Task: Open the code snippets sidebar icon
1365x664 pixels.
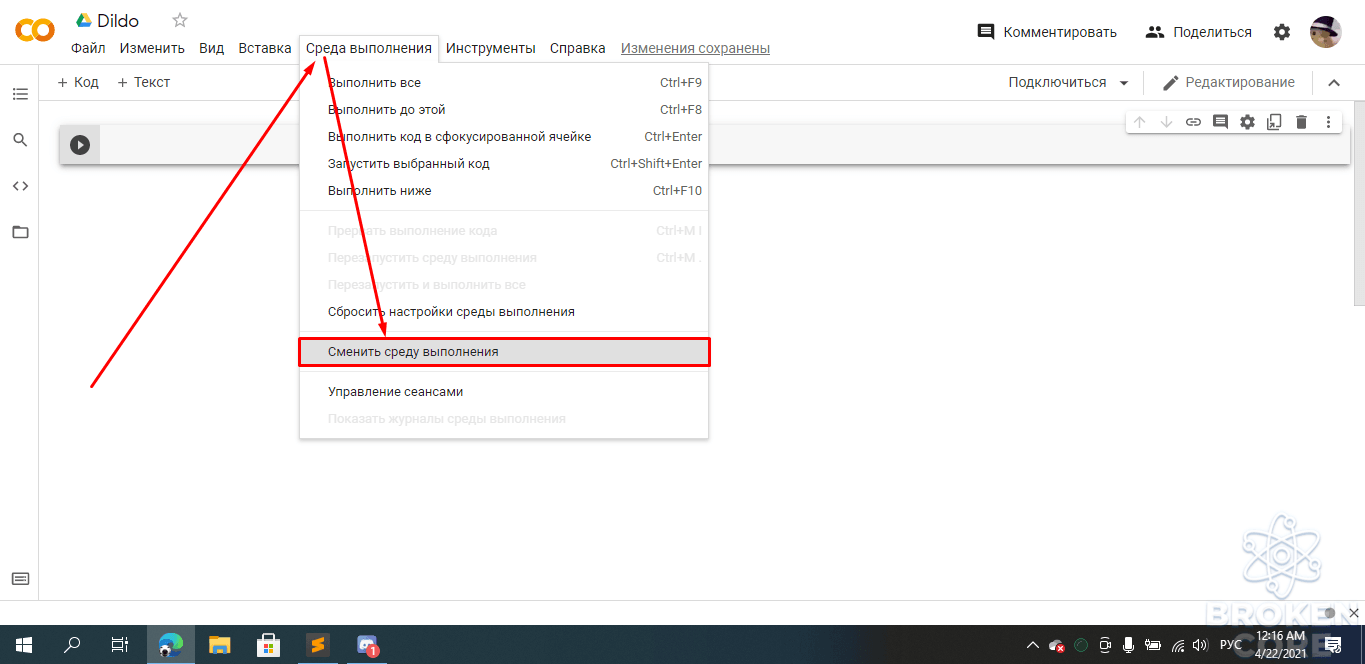Action: [20, 186]
